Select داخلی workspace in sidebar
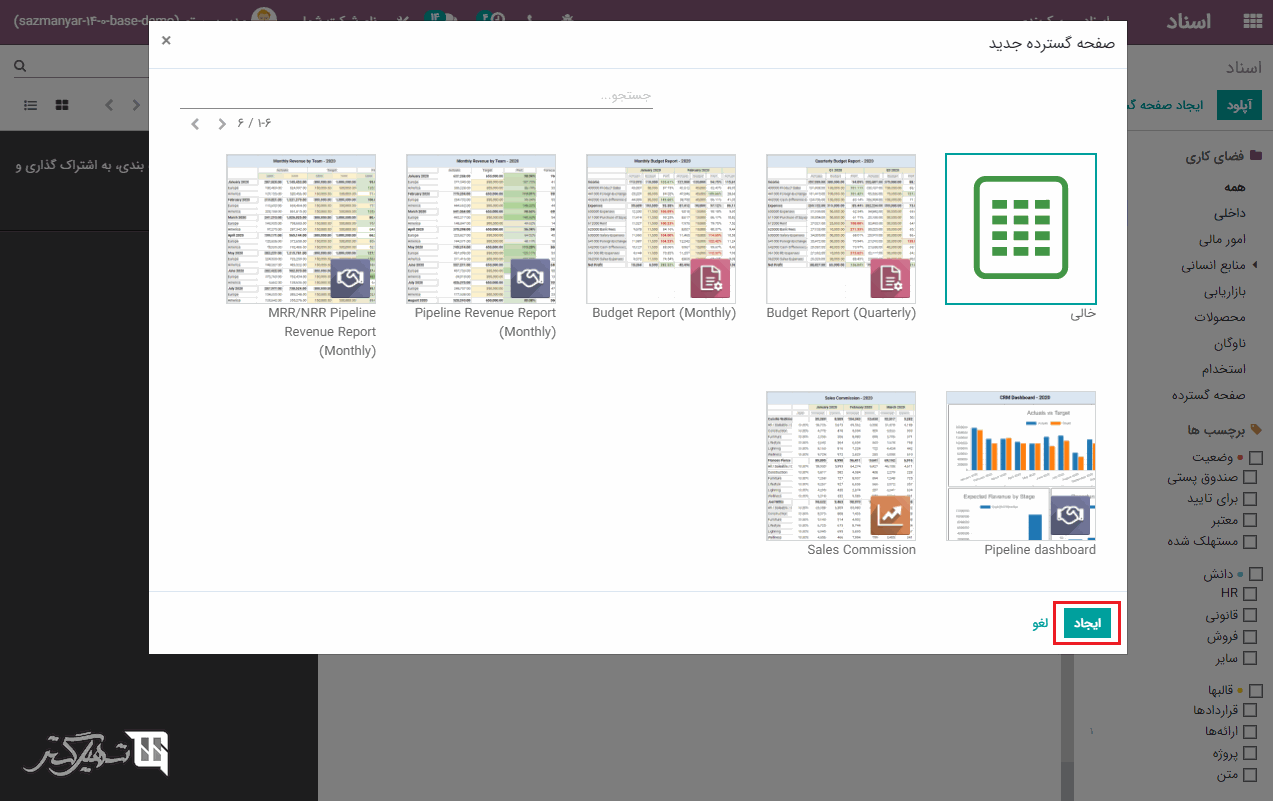 (1229, 213)
